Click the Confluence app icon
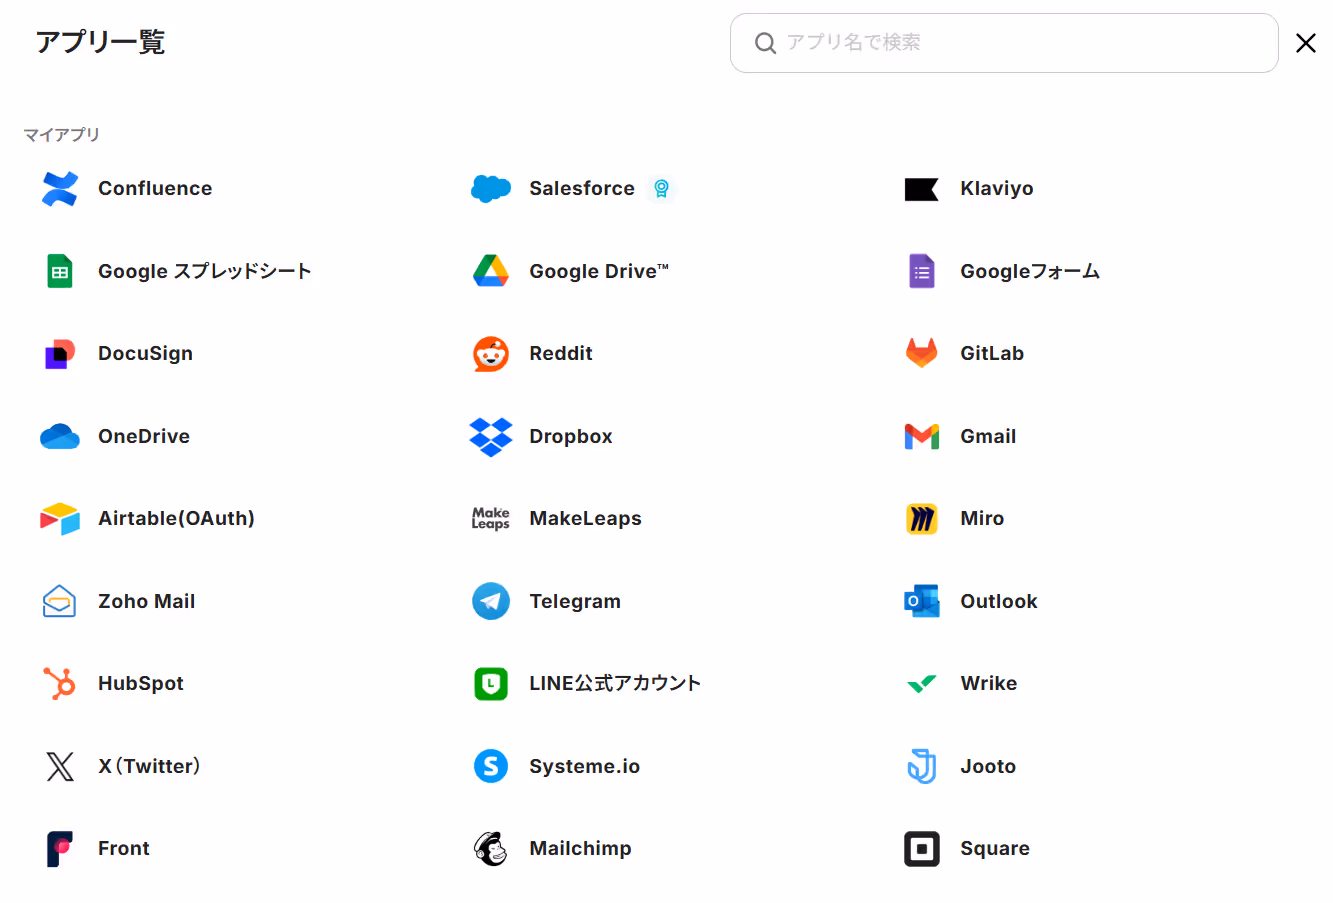The image size is (1333, 903). coord(60,189)
